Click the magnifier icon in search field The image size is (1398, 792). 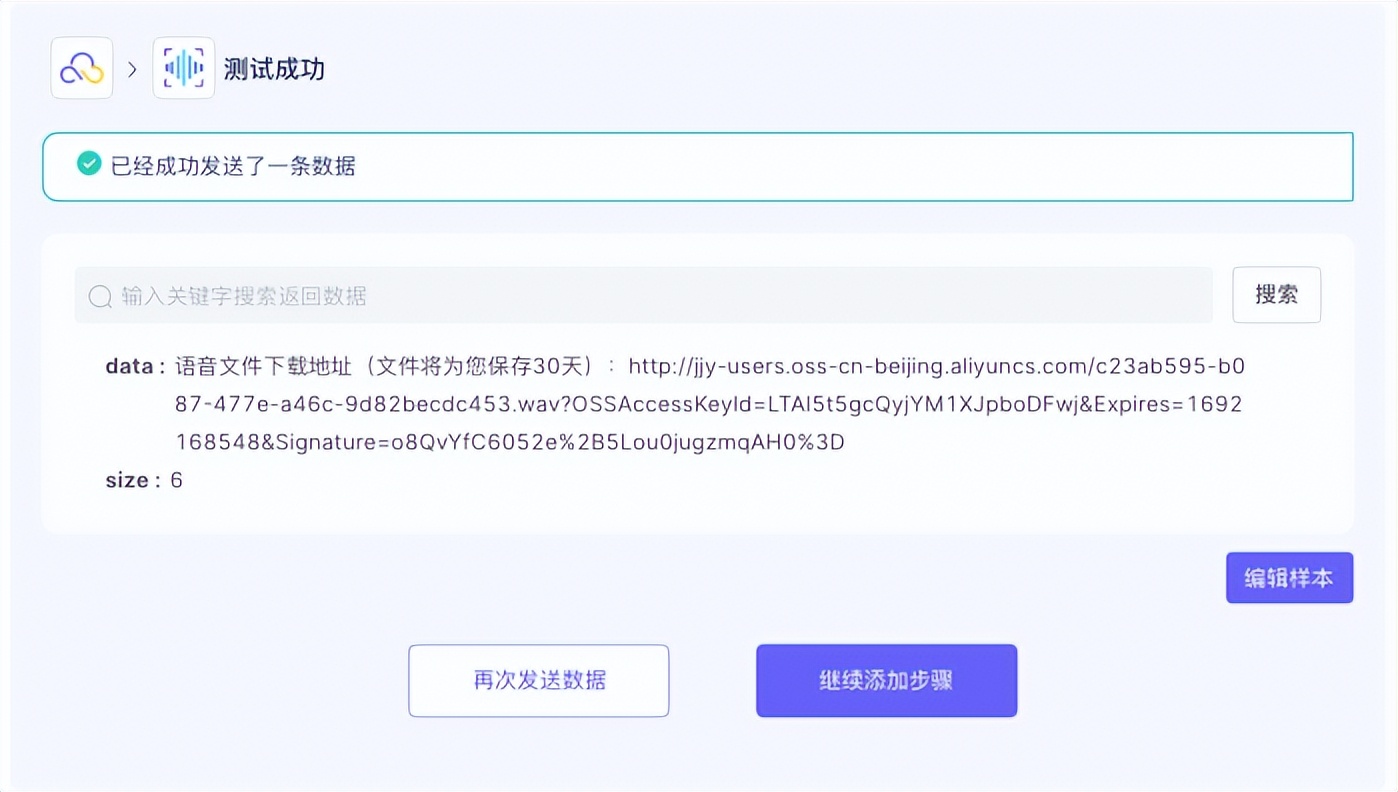100,296
